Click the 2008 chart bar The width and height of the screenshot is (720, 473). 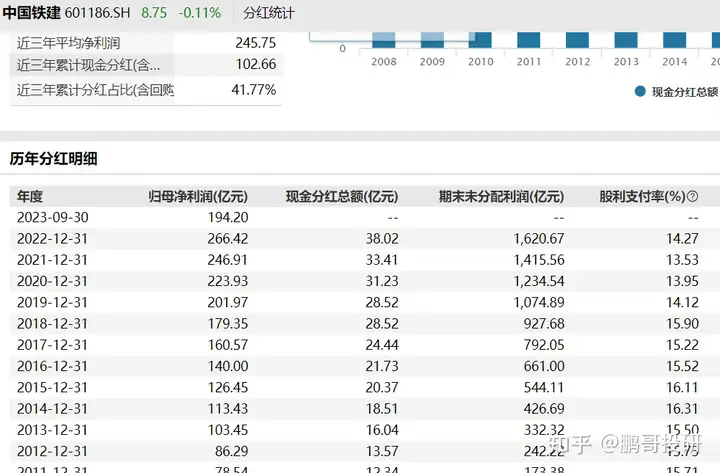click(x=383, y=39)
